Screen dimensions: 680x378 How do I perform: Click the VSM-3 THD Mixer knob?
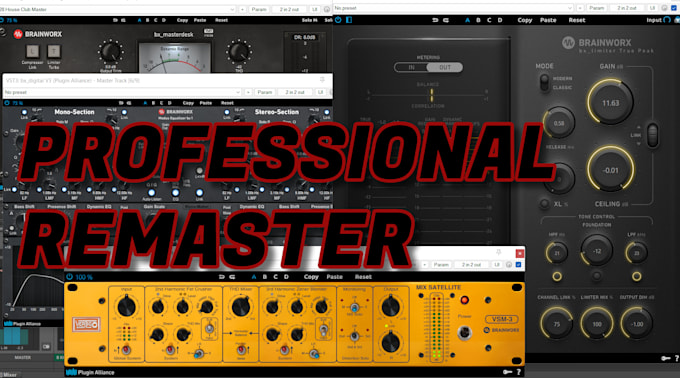point(241,306)
